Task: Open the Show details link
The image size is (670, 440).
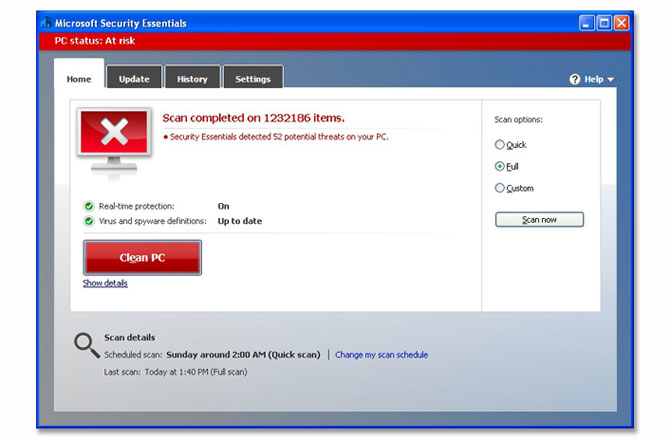Action: [x=105, y=283]
